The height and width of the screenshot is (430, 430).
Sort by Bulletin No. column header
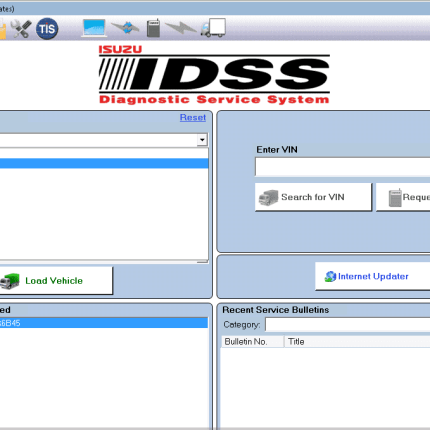tap(253, 342)
